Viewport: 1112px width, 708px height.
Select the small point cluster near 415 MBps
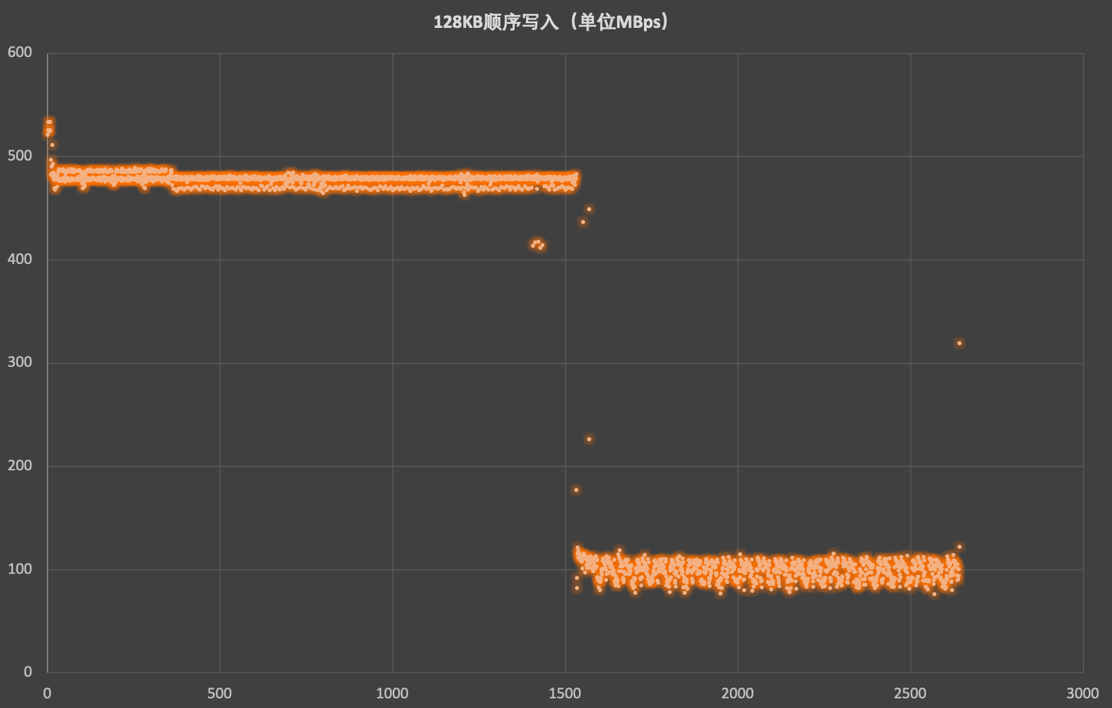tap(537, 244)
